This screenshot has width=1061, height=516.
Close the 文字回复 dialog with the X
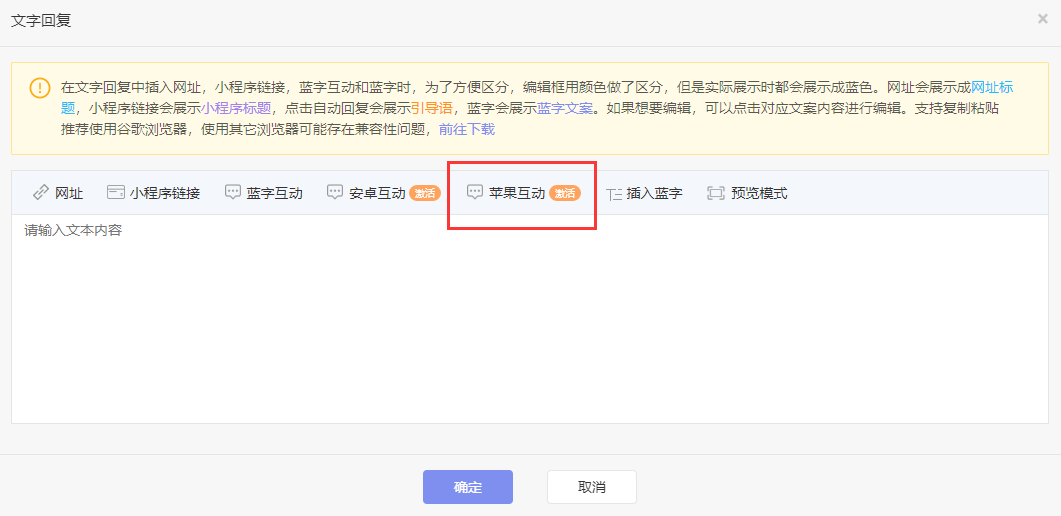(x=1043, y=19)
